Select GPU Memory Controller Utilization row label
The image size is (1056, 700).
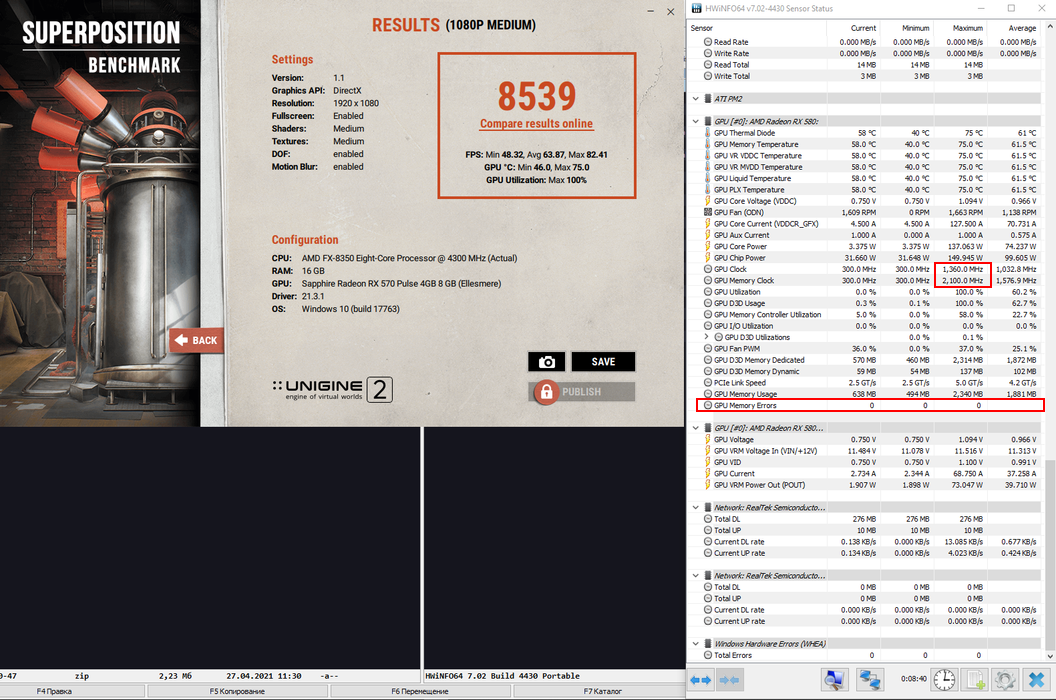tap(768, 315)
